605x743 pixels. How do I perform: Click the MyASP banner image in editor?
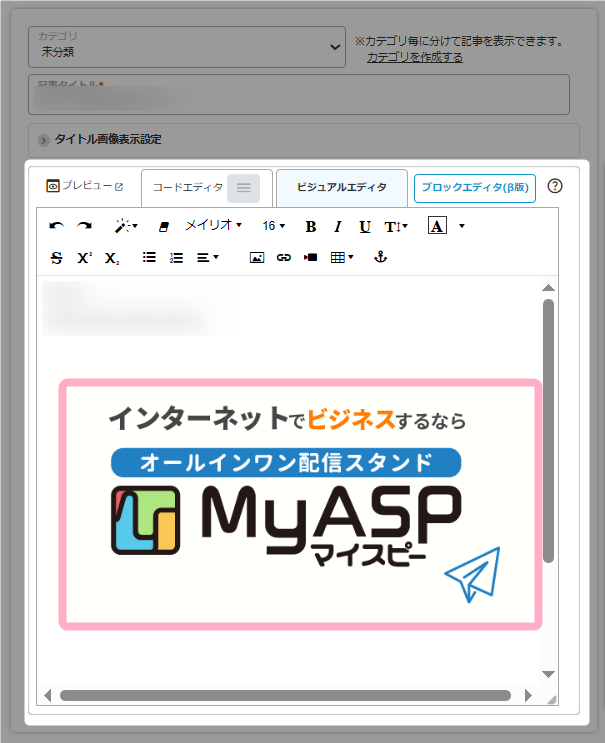coord(300,504)
